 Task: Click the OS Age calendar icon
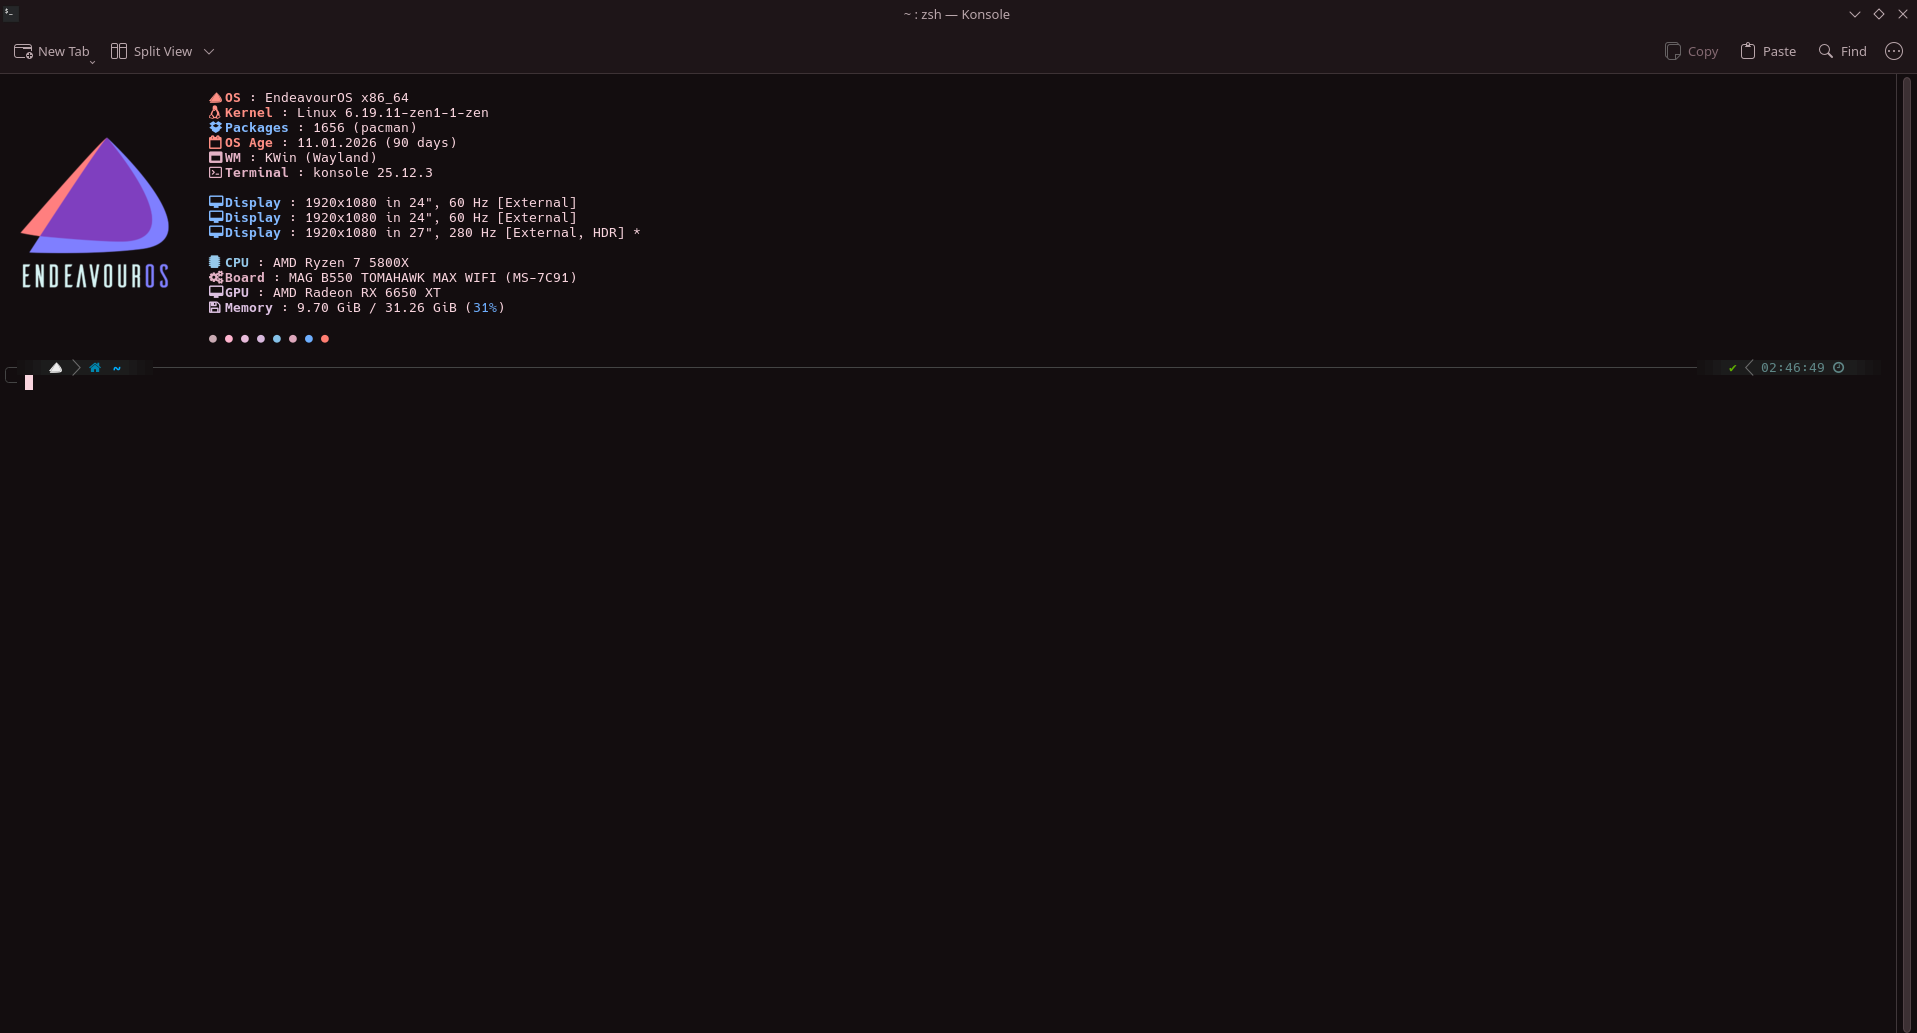coord(215,143)
